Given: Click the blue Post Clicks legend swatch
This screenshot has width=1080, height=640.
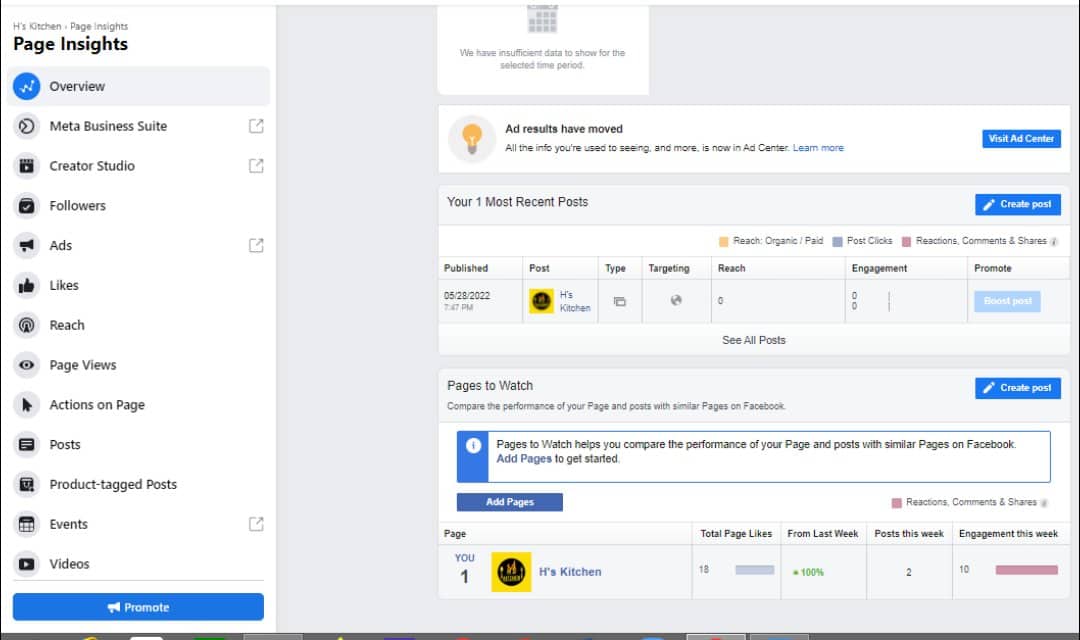Looking at the screenshot, I should [x=838, y=242].
